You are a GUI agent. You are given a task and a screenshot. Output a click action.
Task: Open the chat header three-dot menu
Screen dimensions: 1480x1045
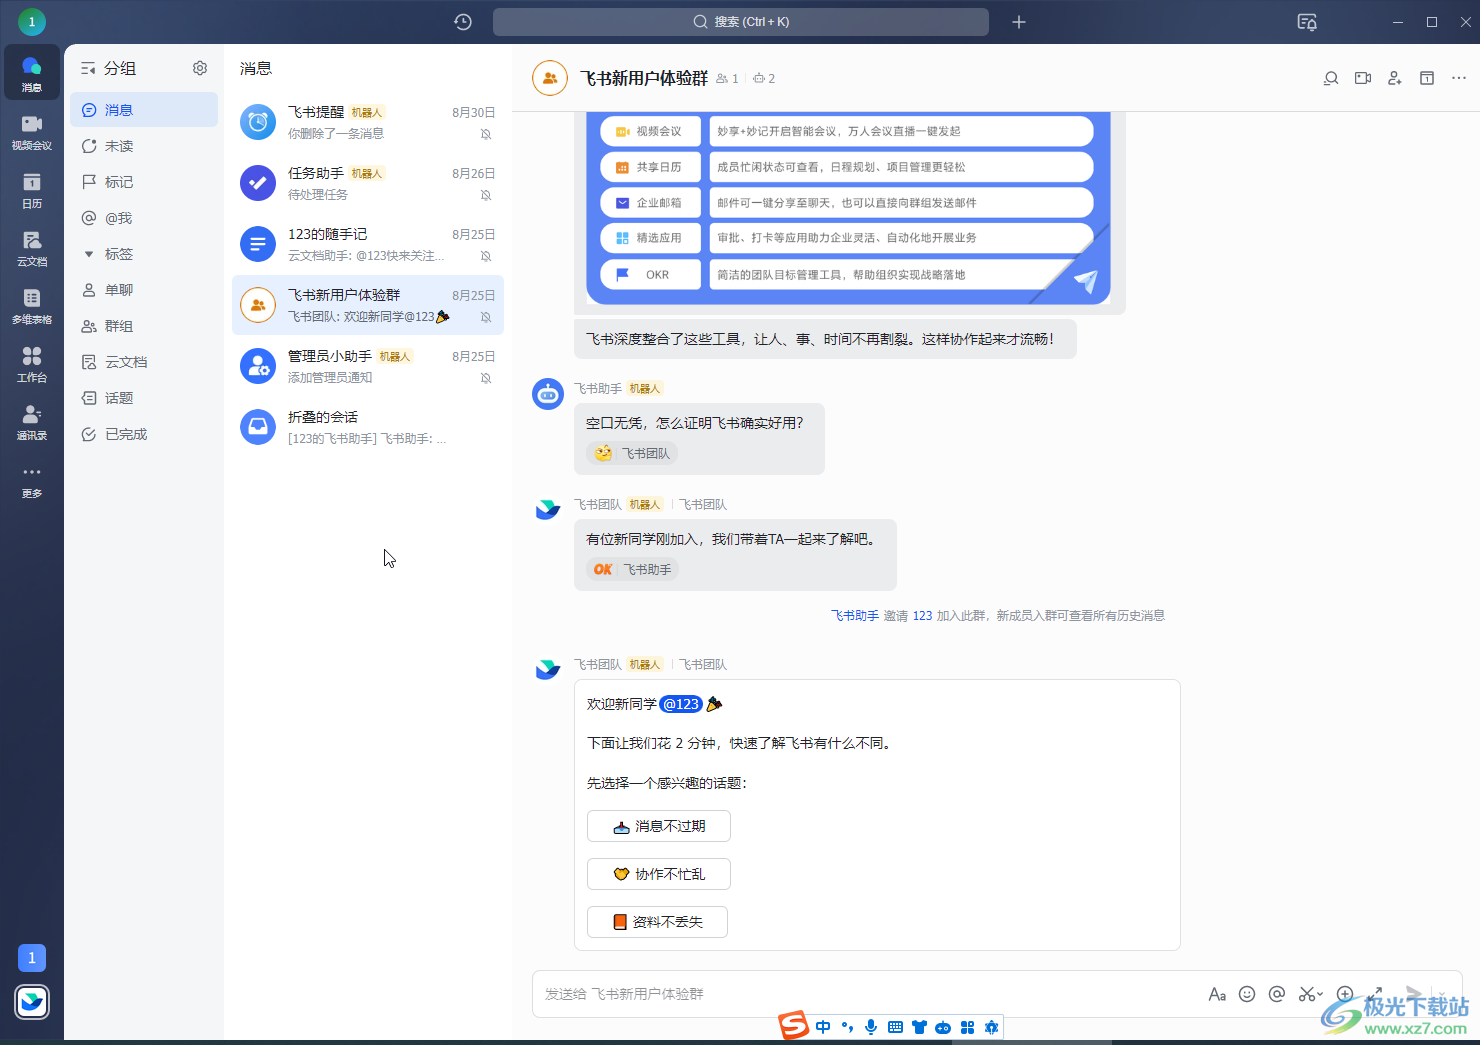tap(1459, 78)
